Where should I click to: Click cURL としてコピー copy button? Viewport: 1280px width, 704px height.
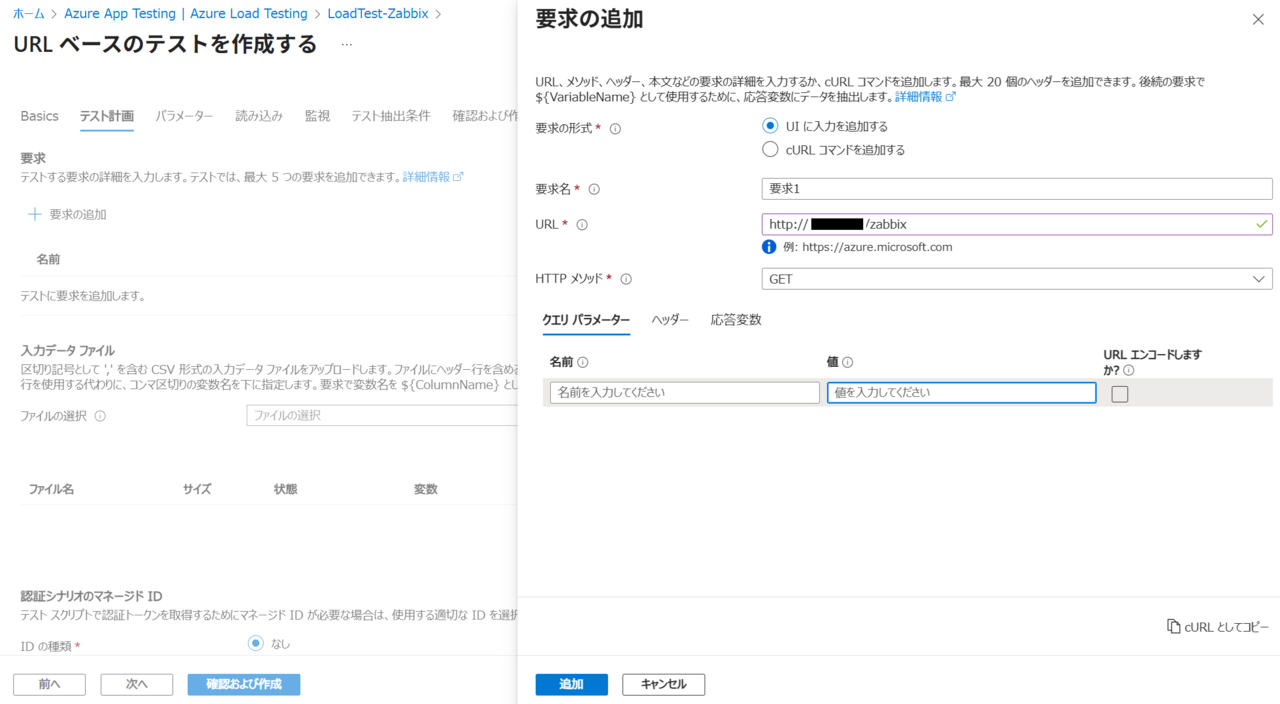[1218, 627]
